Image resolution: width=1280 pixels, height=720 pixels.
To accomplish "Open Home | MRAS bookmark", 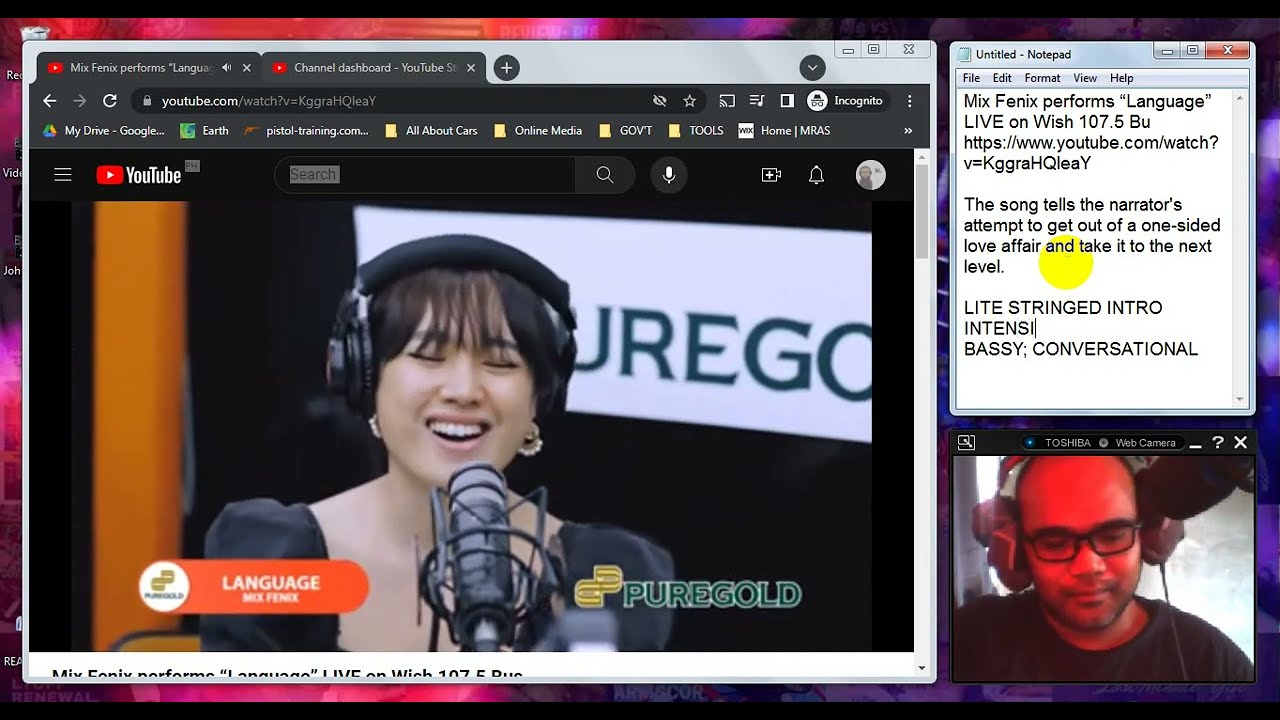I will (784, 130).
